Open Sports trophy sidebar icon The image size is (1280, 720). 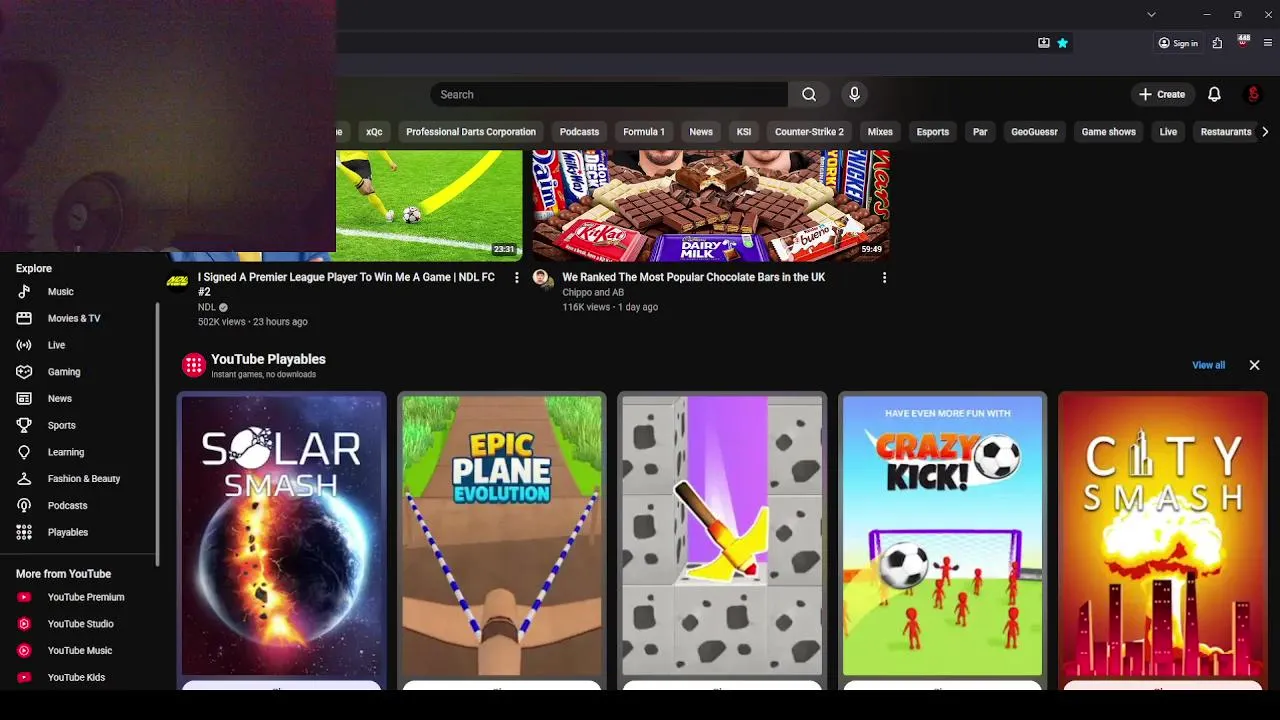point(25,425)
